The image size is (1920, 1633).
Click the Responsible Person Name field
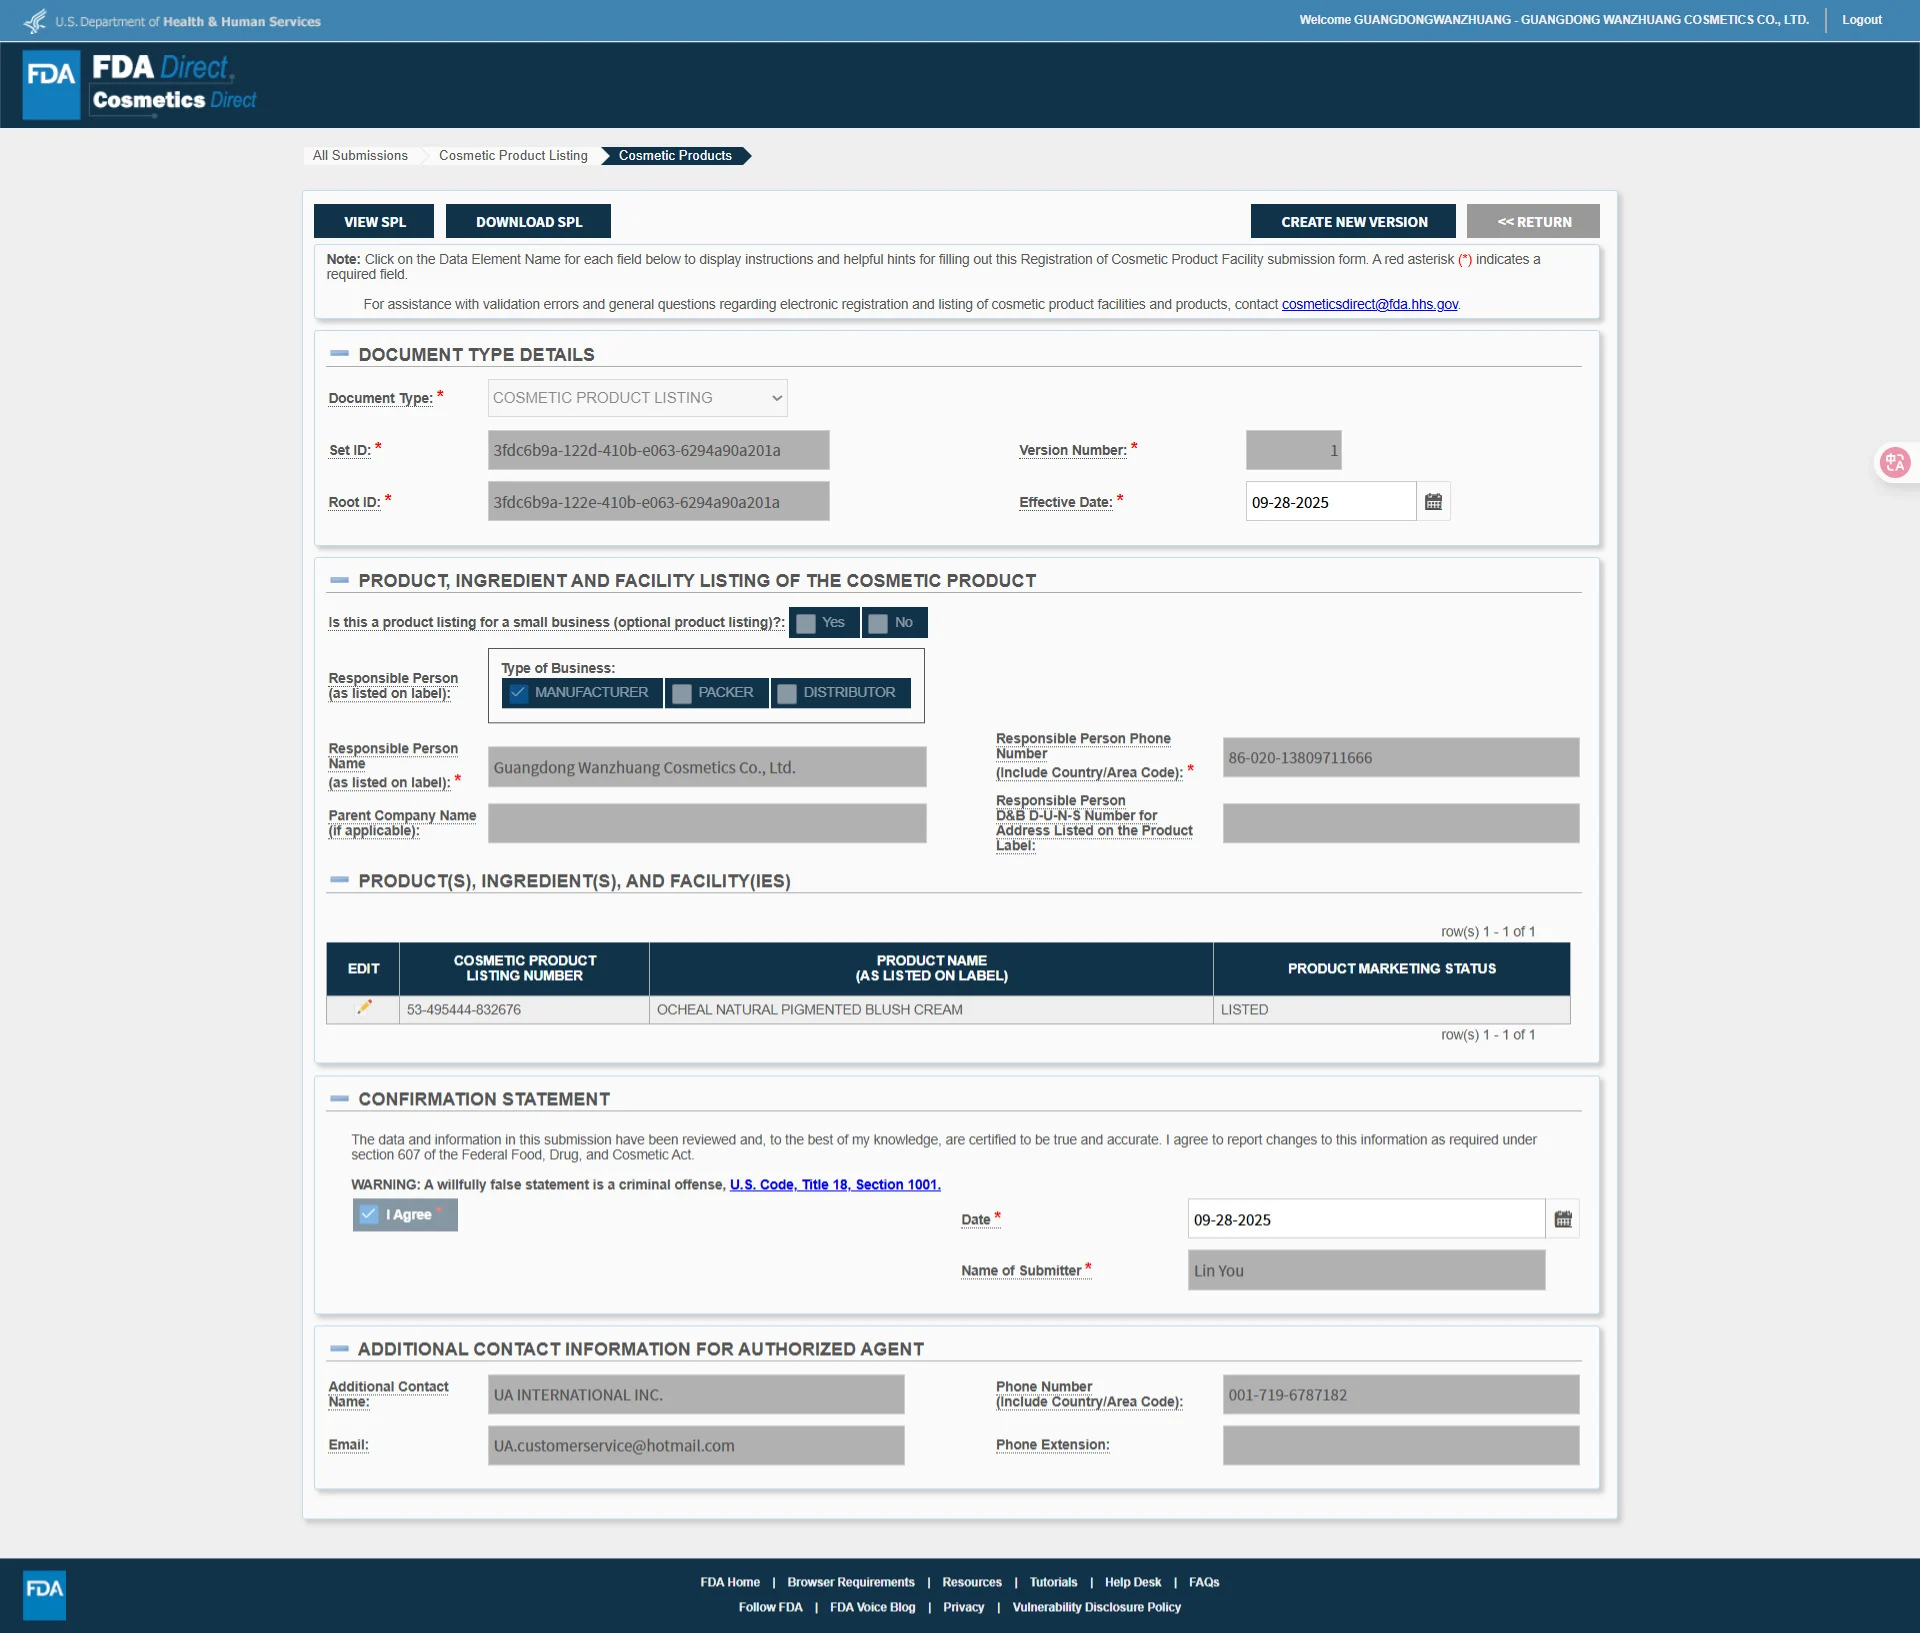(707, 767)
